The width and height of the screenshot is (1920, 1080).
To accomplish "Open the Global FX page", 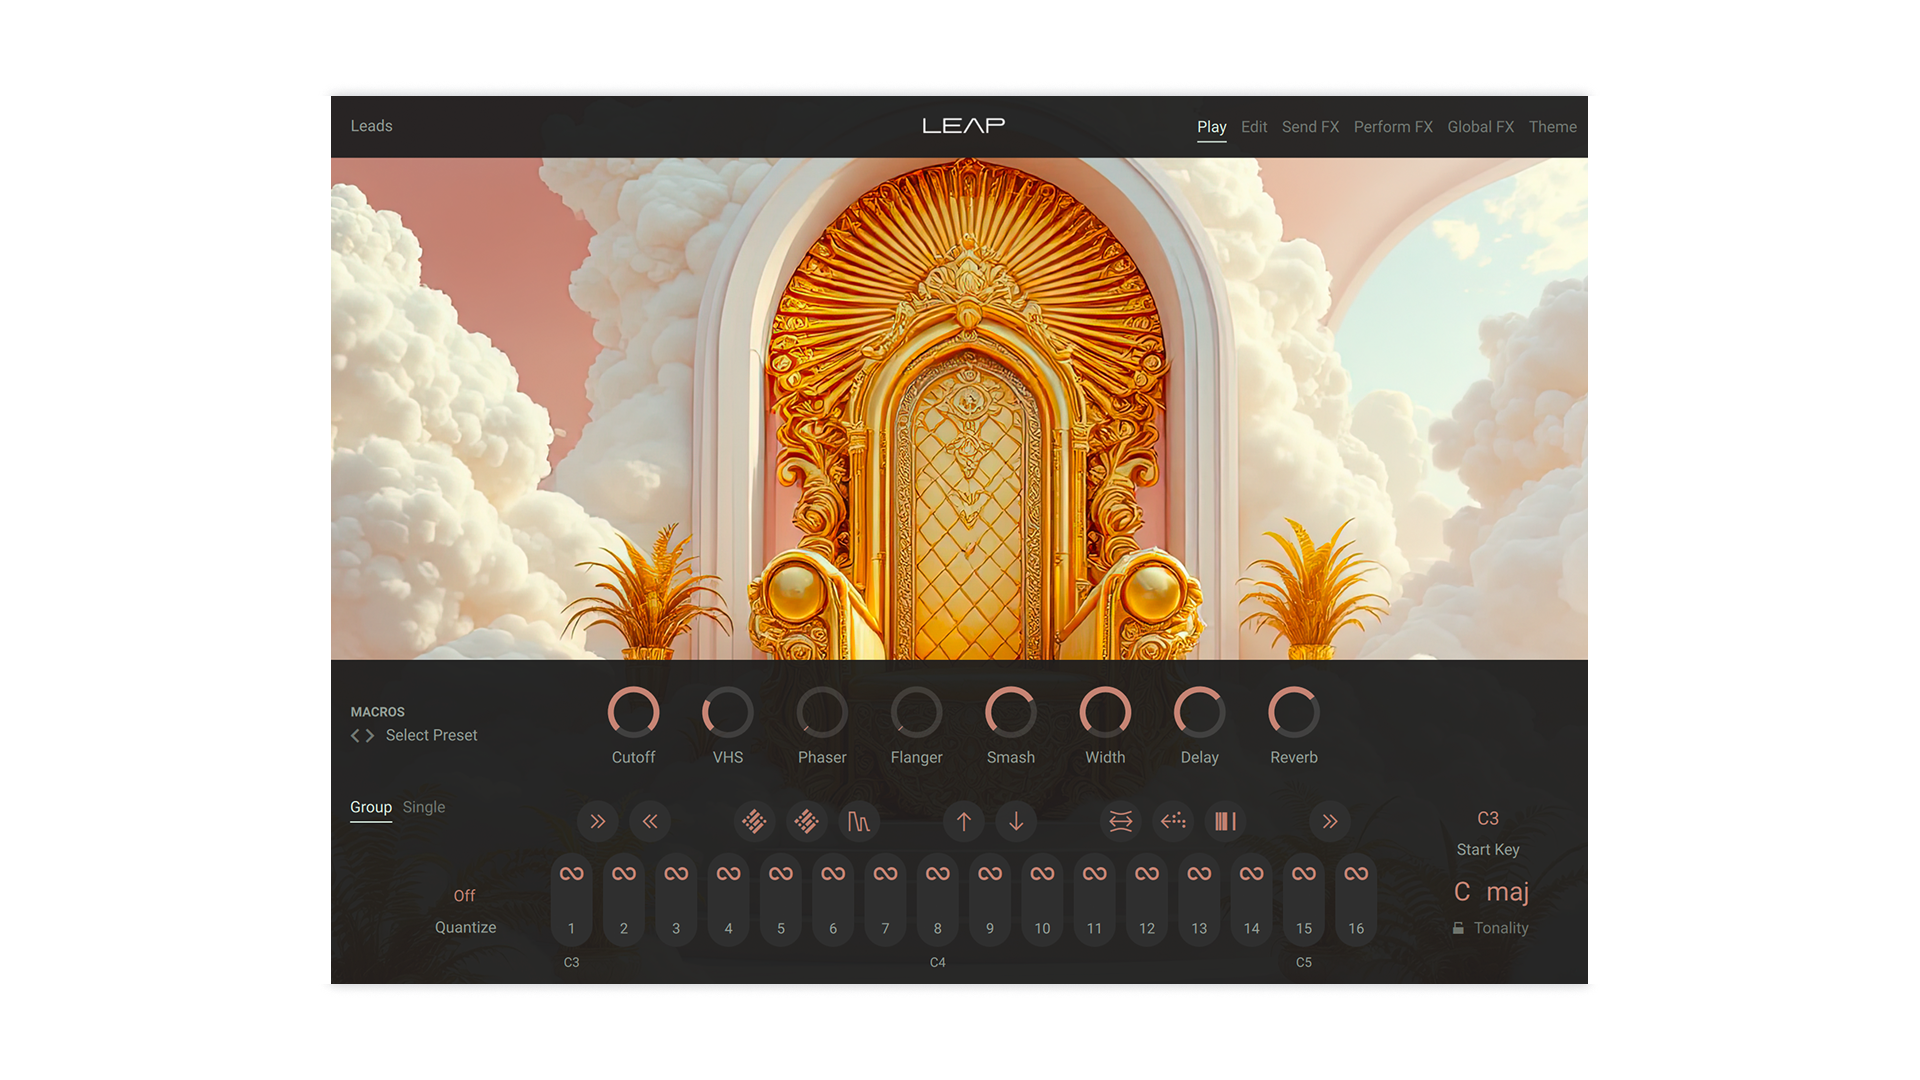I will click(1481, 126).
